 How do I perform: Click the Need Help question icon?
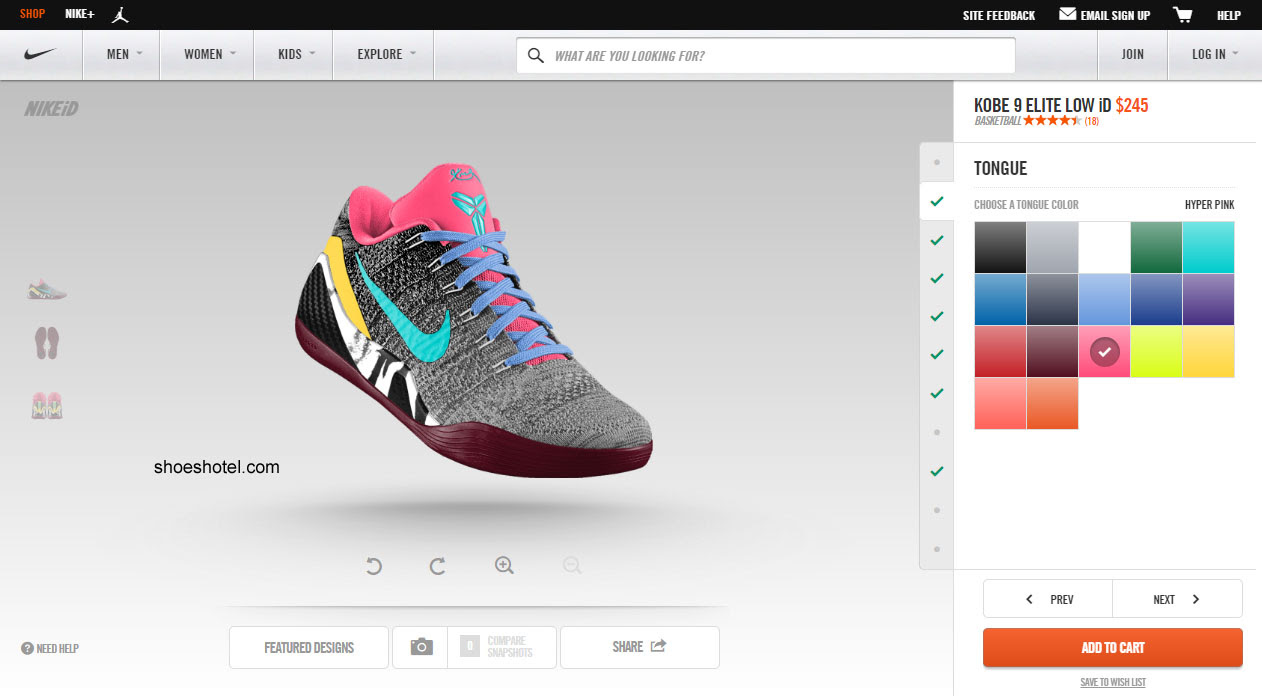pos(27,648)
